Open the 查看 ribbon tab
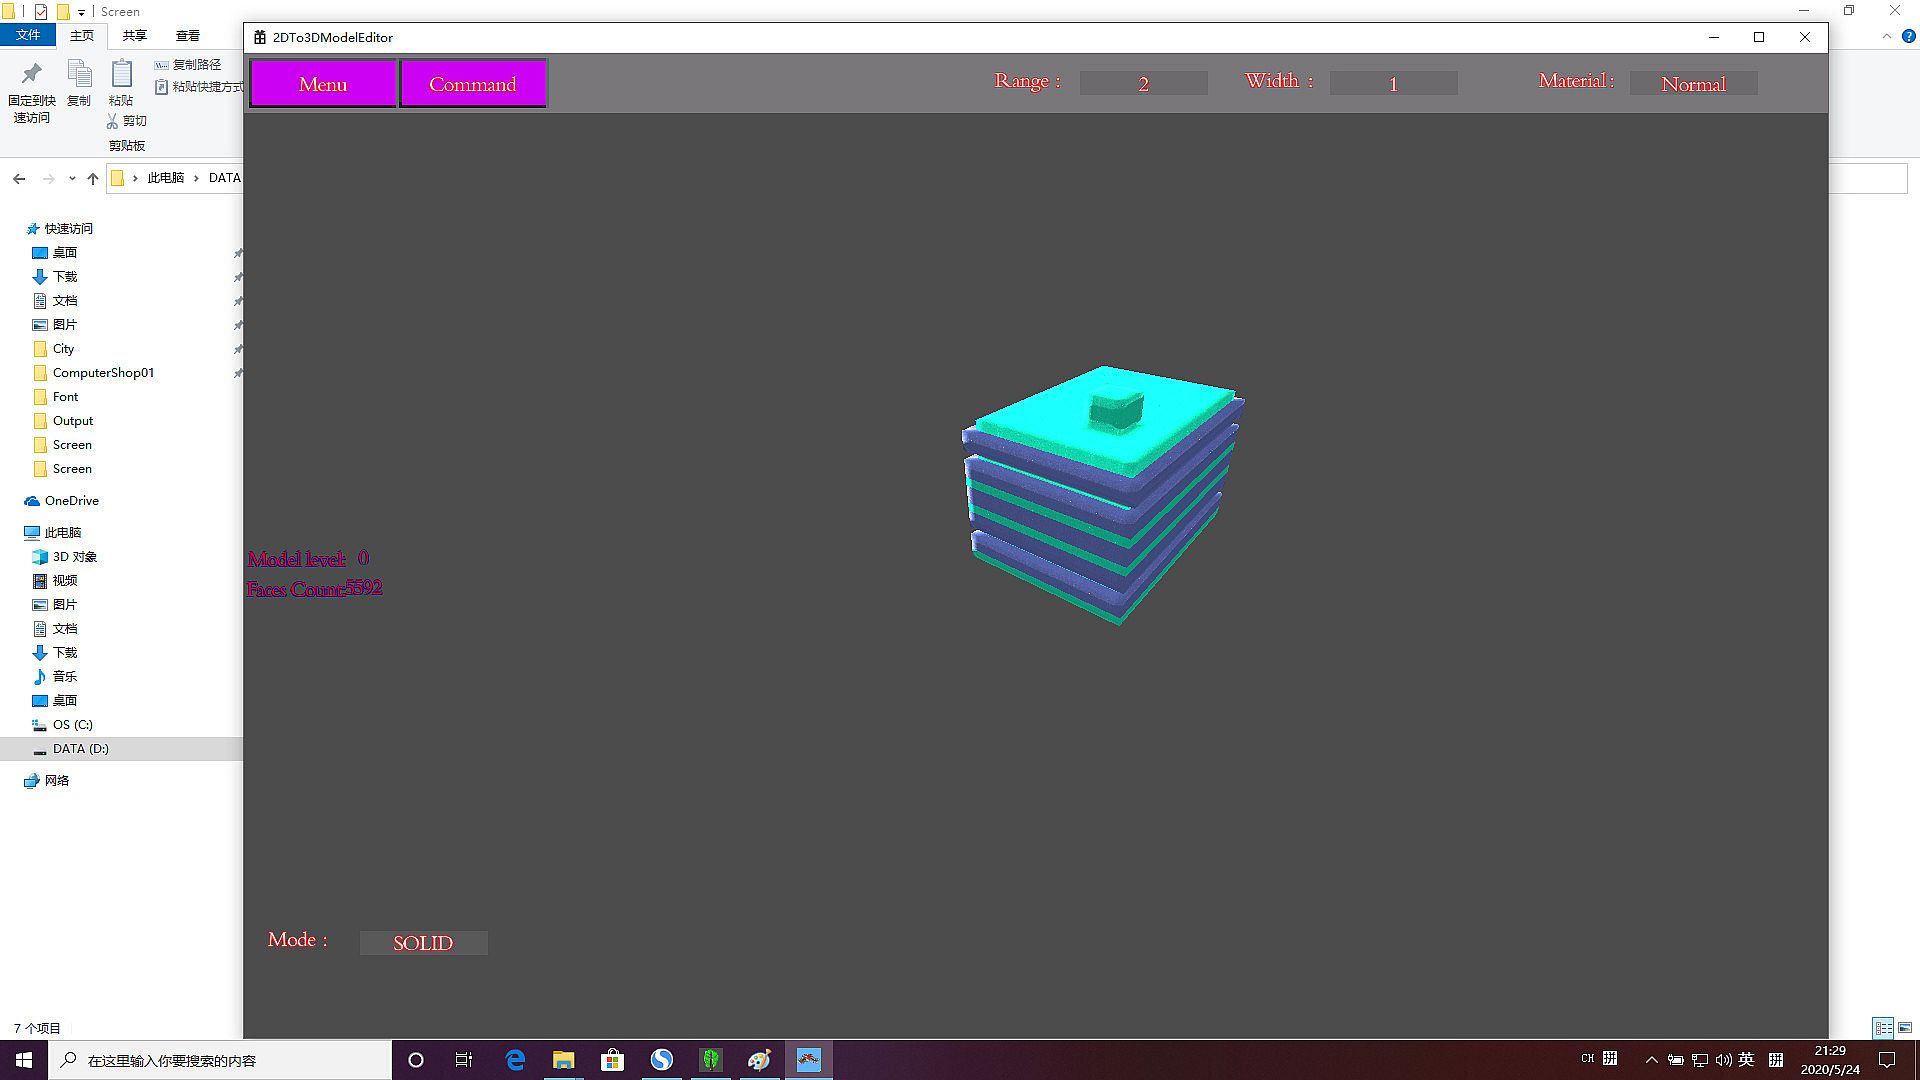This screenshot has width=1920, height=1080. tap(188, 36)
